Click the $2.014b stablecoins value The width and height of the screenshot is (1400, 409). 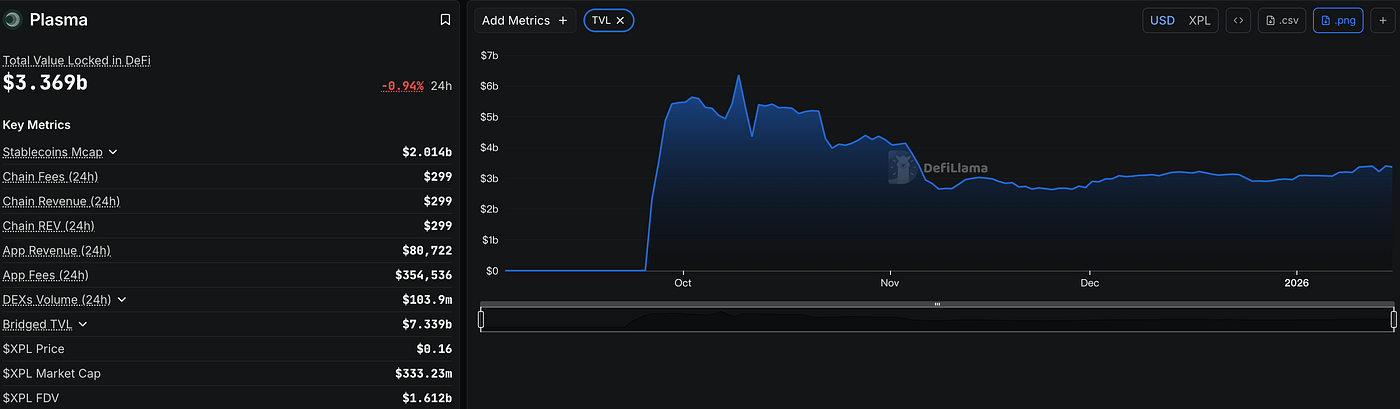(427, 152)
